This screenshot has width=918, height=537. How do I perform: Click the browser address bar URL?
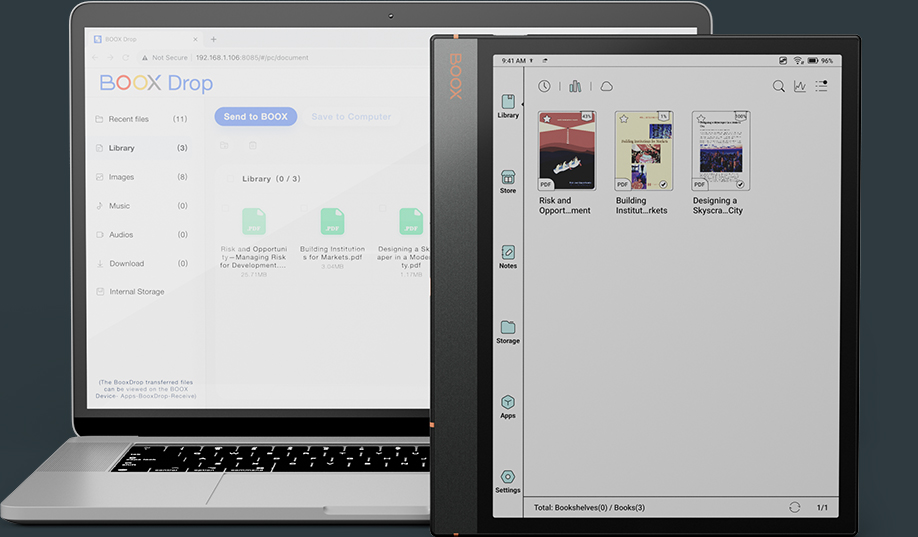(251, 58)
